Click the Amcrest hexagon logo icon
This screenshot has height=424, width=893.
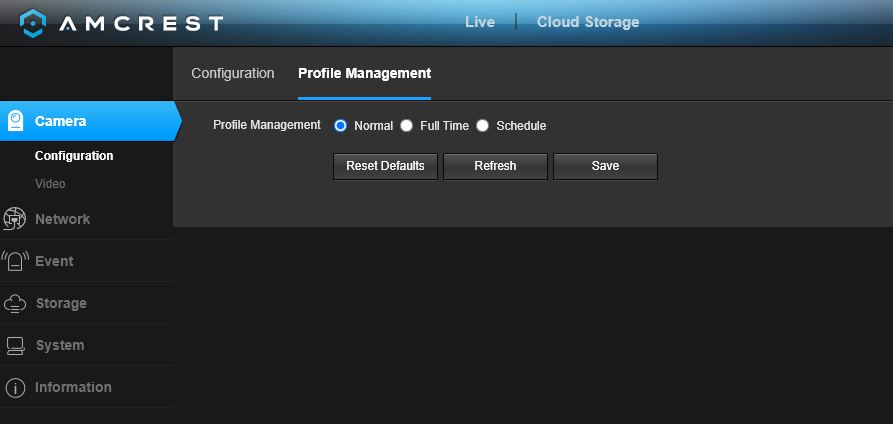click(x=32, y=23)
